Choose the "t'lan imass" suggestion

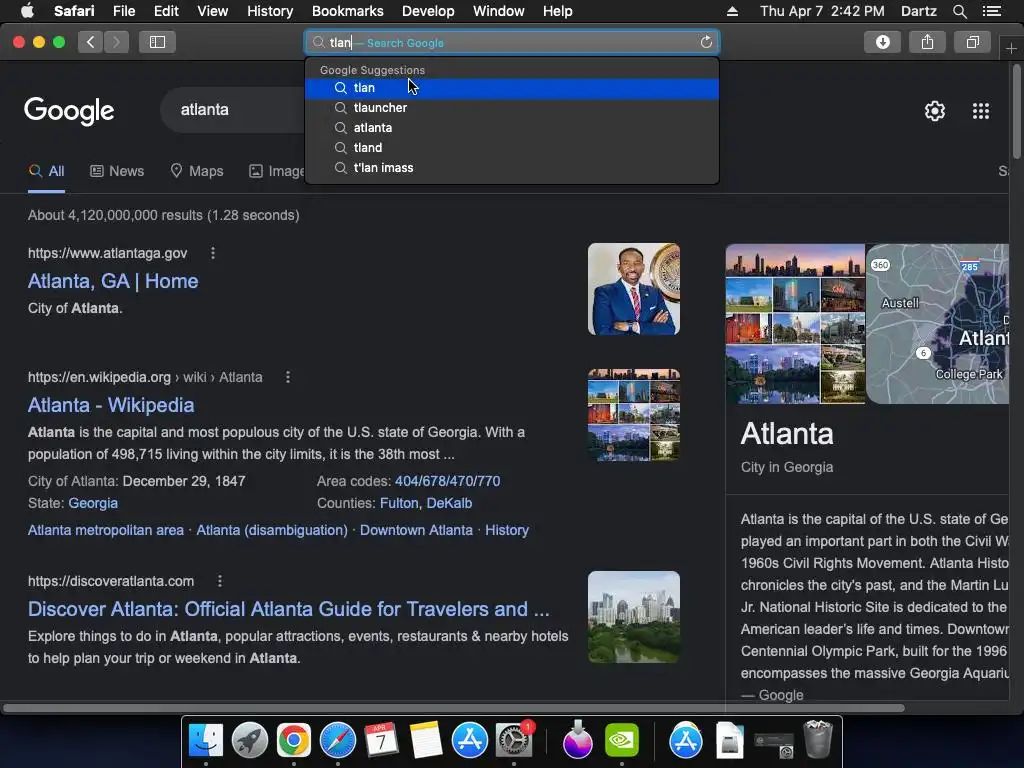pyautogui.click(x=512, y=168)
